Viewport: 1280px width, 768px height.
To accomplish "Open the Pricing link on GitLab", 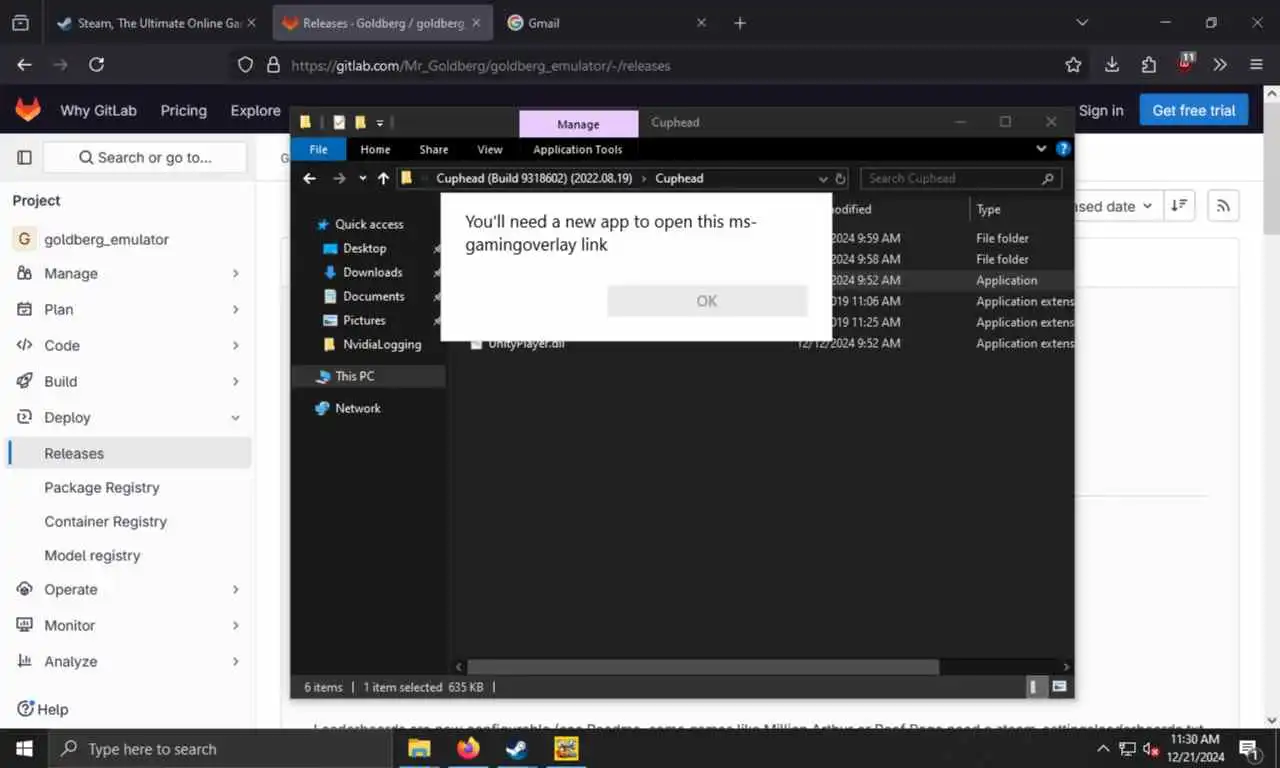I will coord(183,110).
